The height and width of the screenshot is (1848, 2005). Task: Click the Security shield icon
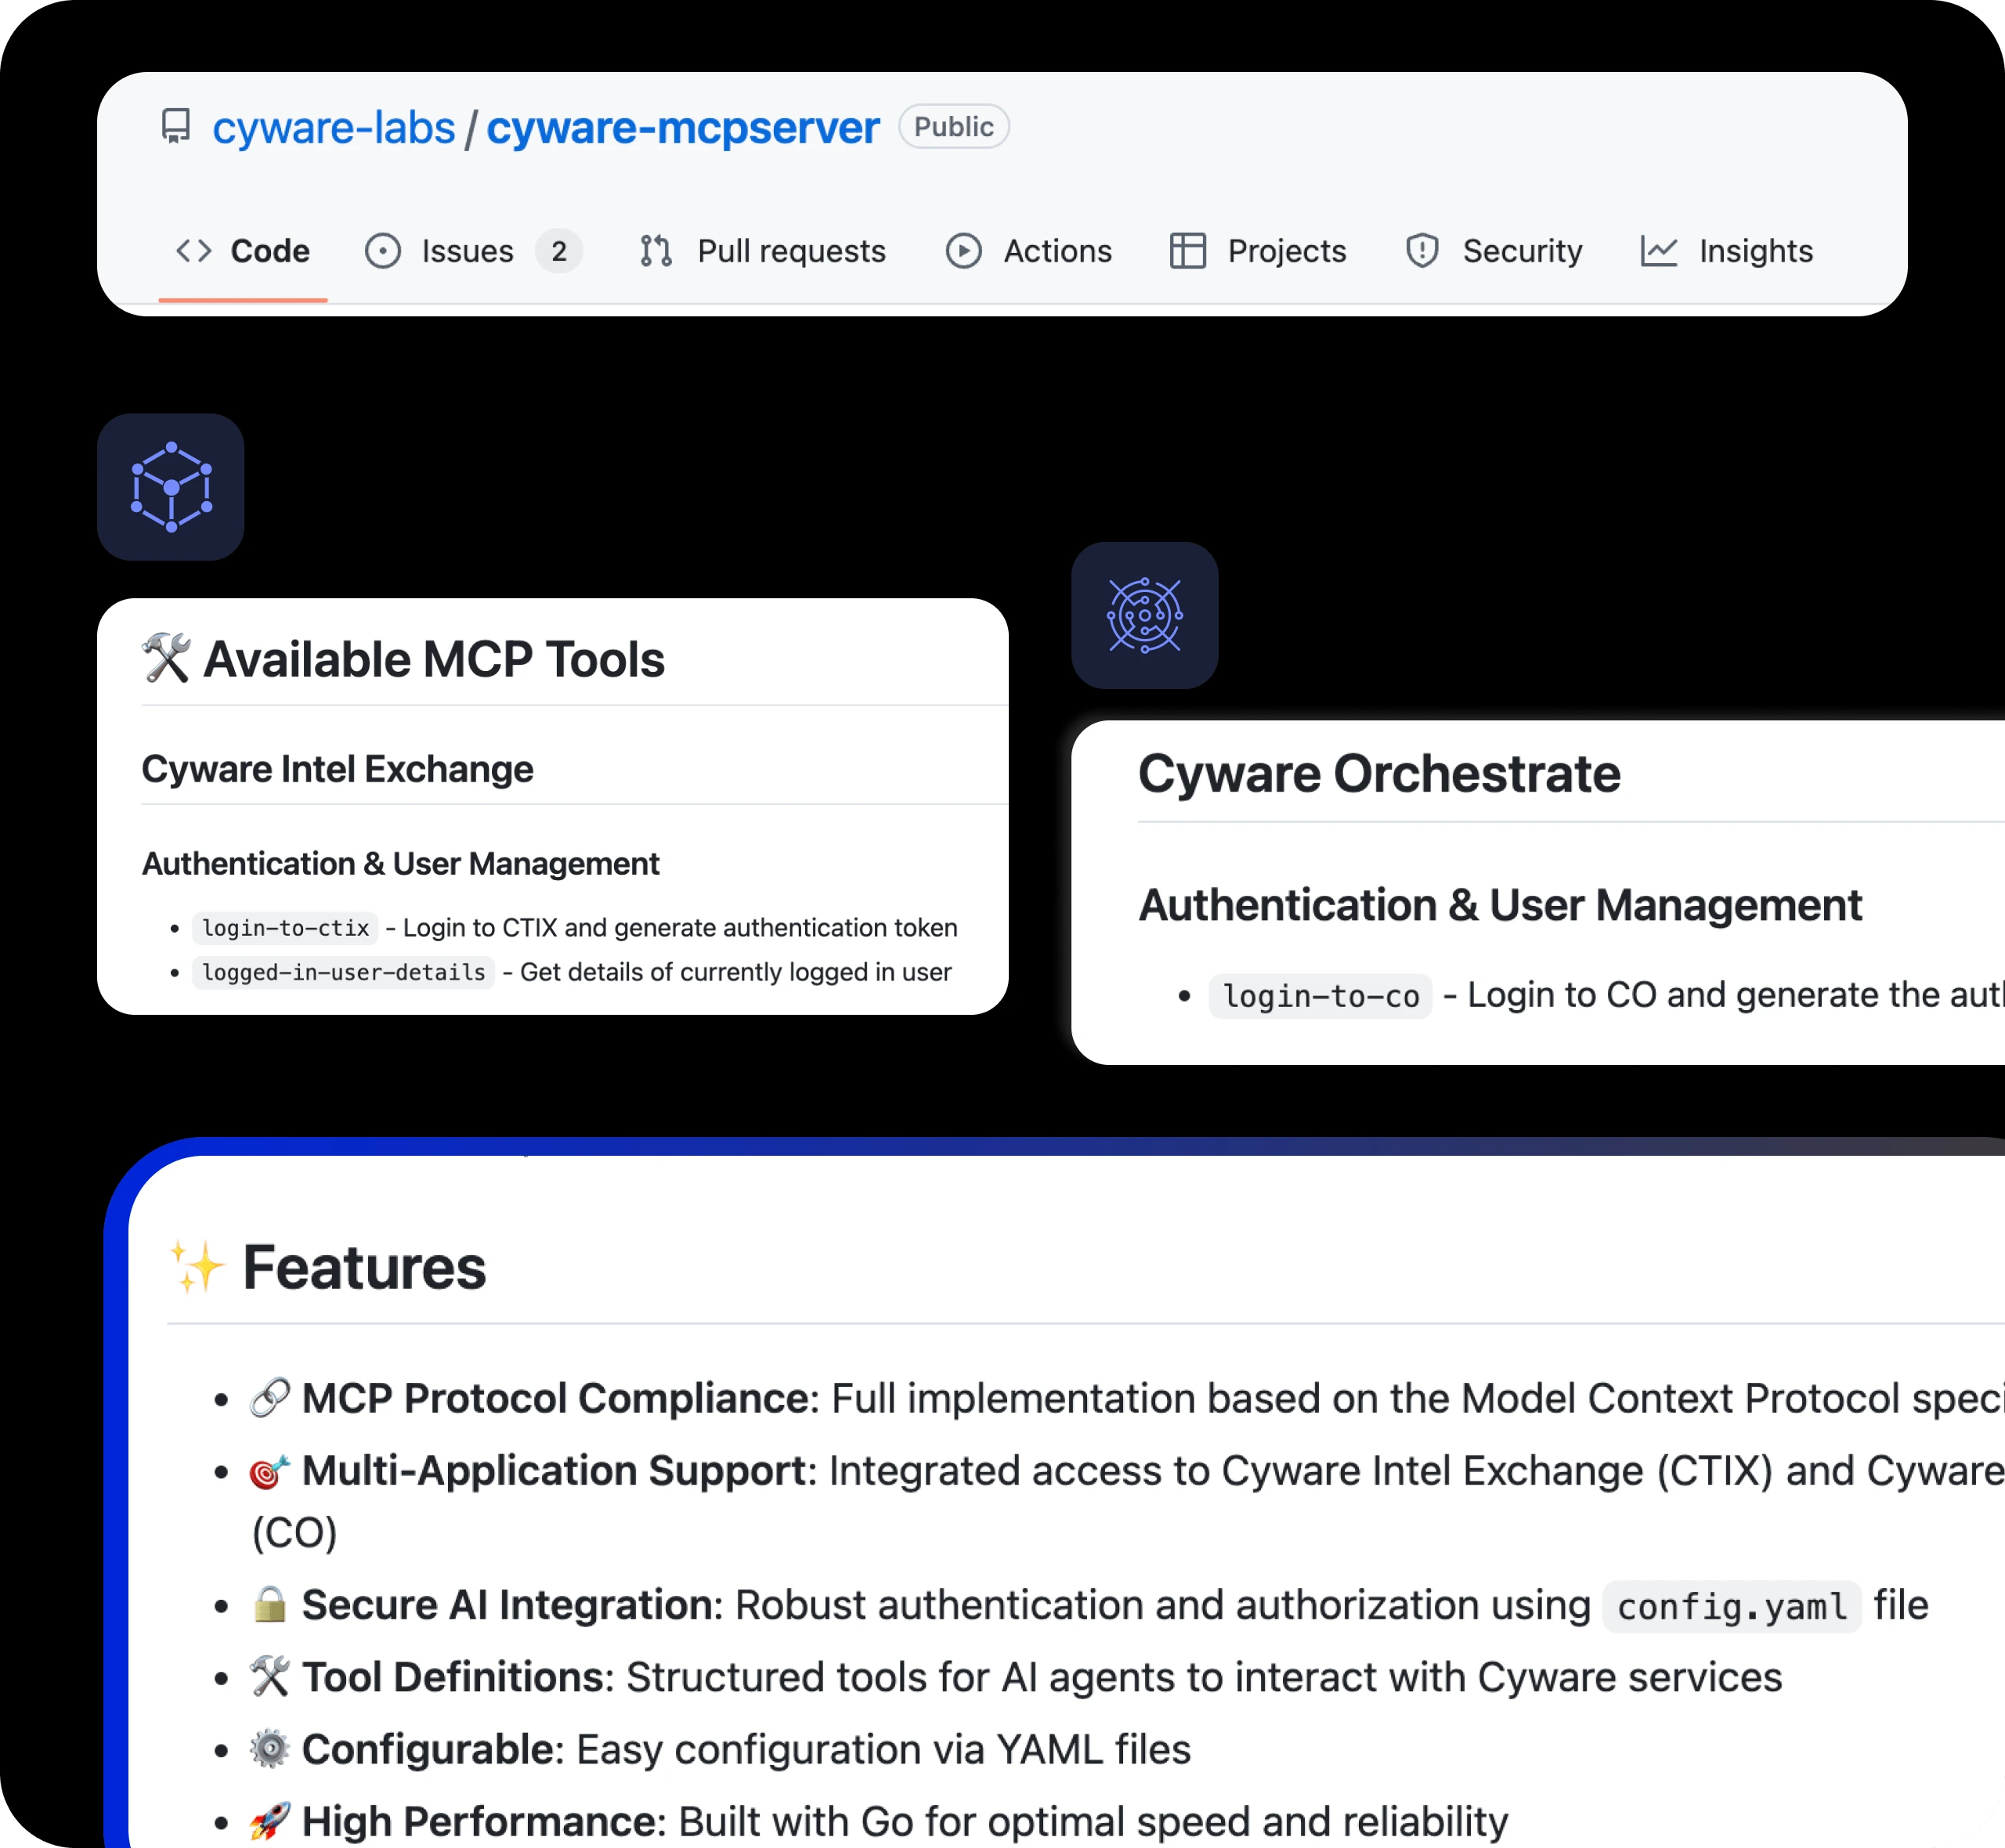[x=1422, y=251]
